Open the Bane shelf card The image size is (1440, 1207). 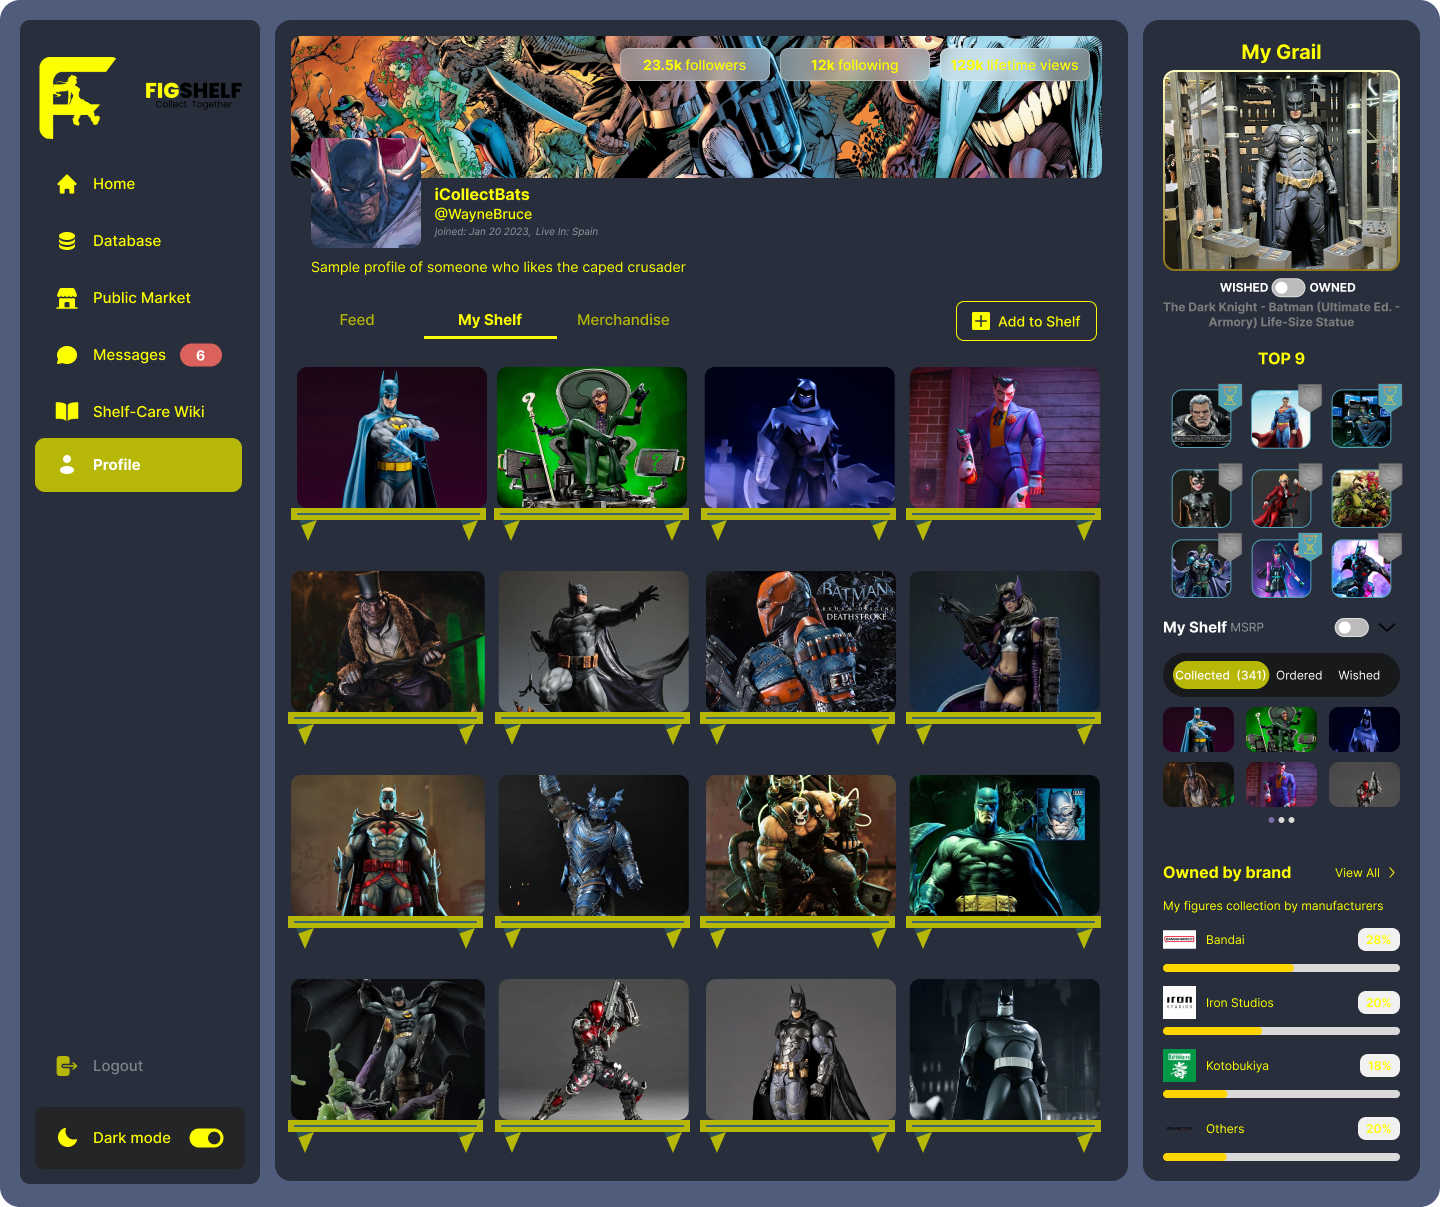click(x=800, y=846)
